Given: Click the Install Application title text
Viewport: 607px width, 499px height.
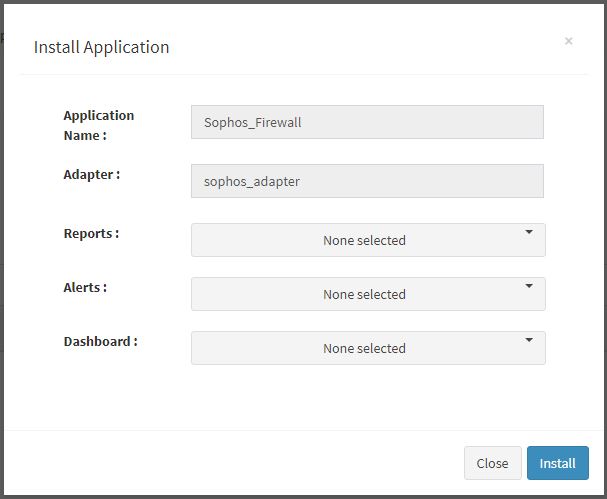Looking at the screenshot, I should pos(101,47).
